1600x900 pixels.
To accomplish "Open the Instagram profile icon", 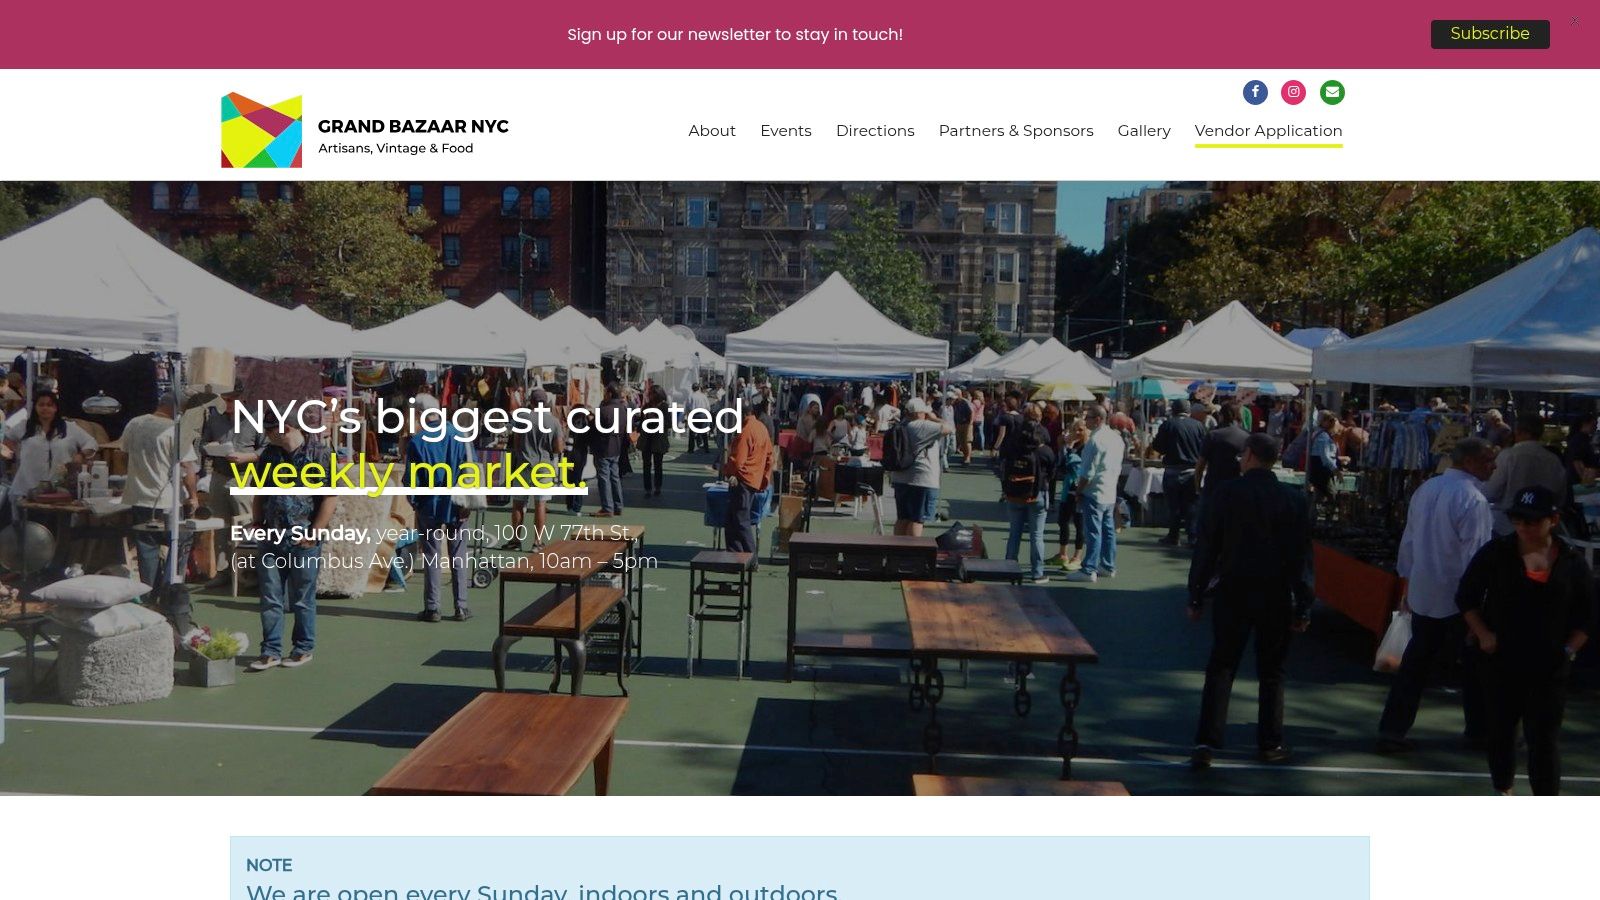I will [1293, 92].
